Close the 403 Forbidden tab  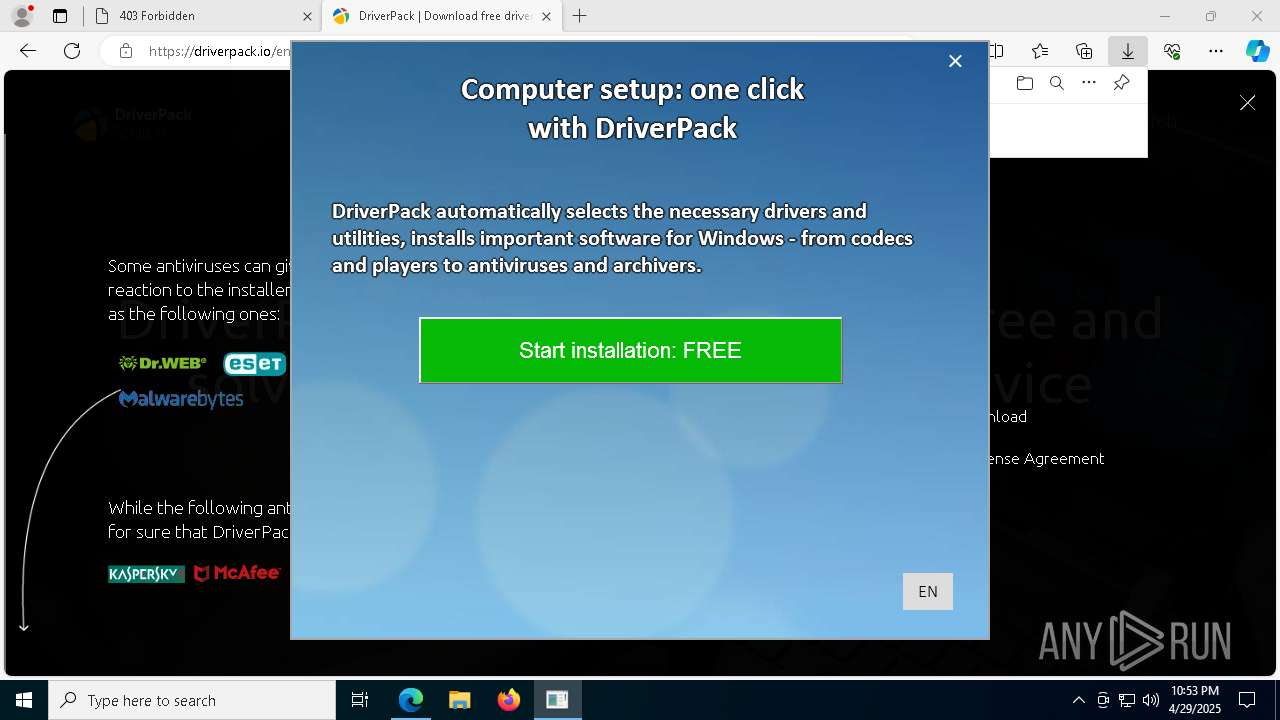[x=307, y=16]
